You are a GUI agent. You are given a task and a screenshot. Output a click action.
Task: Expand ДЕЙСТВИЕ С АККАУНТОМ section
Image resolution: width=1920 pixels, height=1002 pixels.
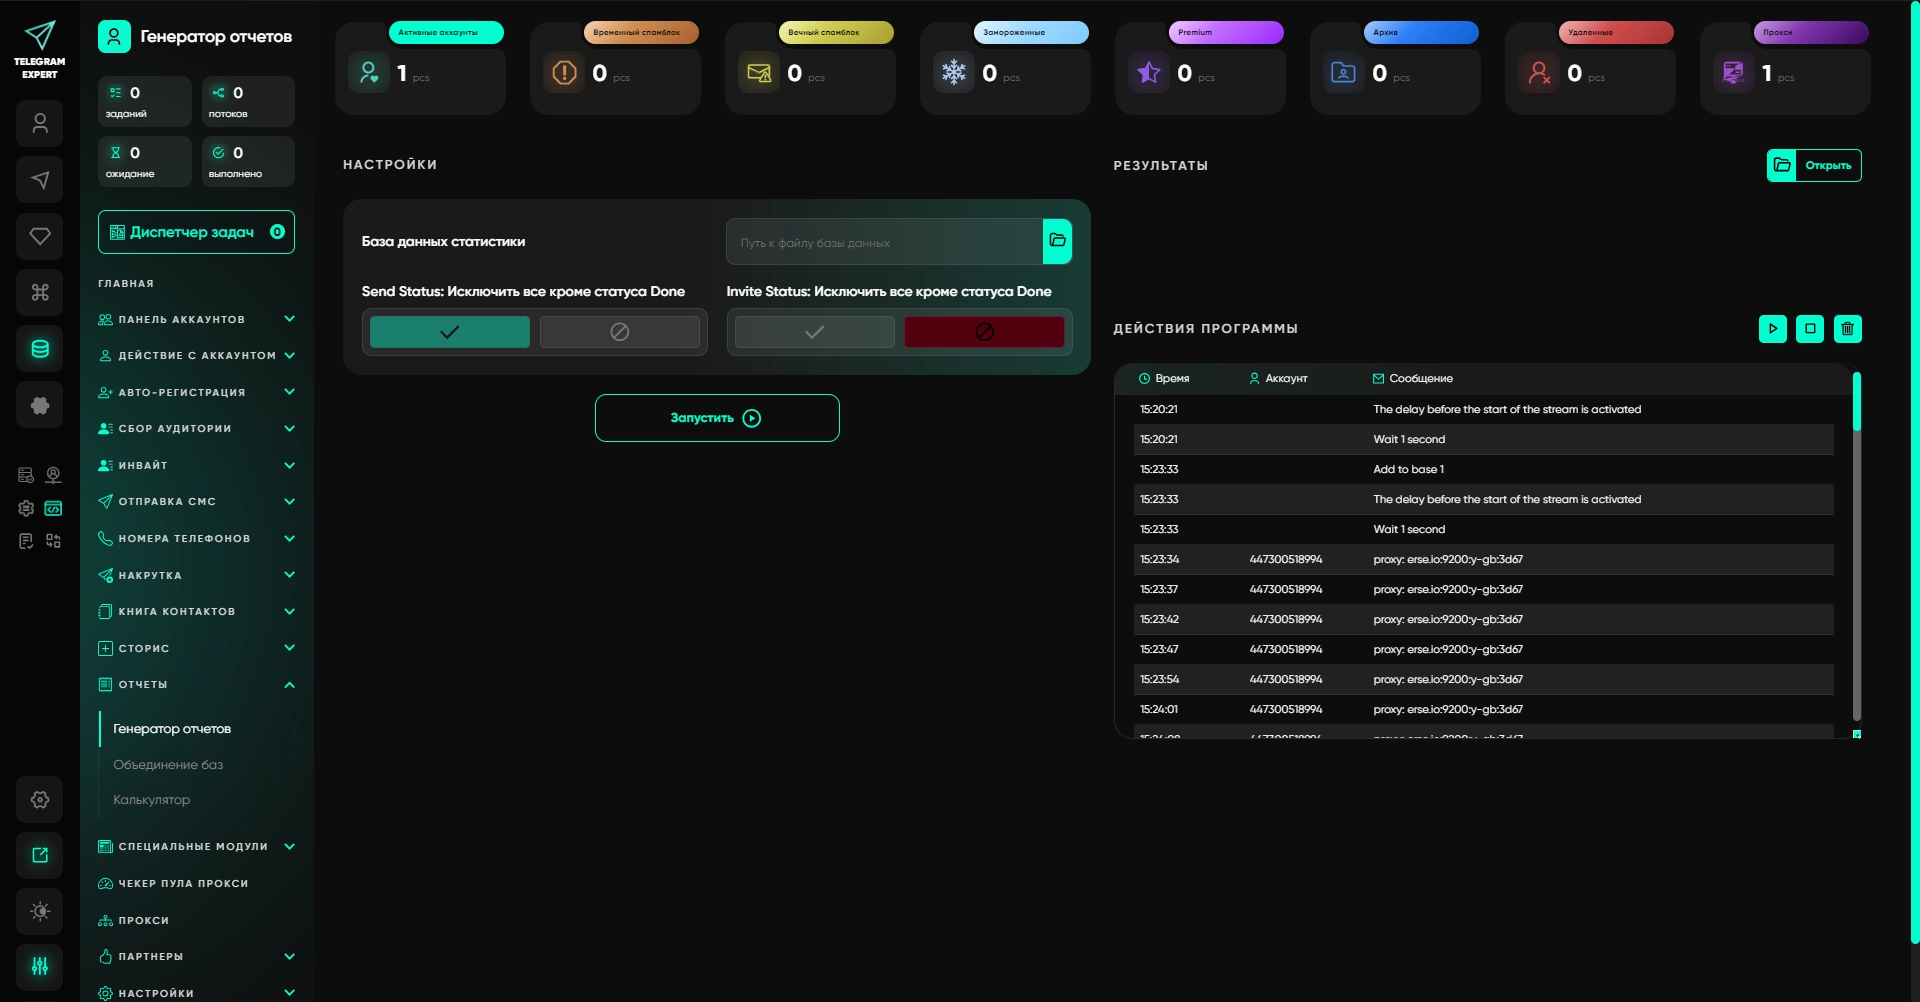[x=196, y=355]
